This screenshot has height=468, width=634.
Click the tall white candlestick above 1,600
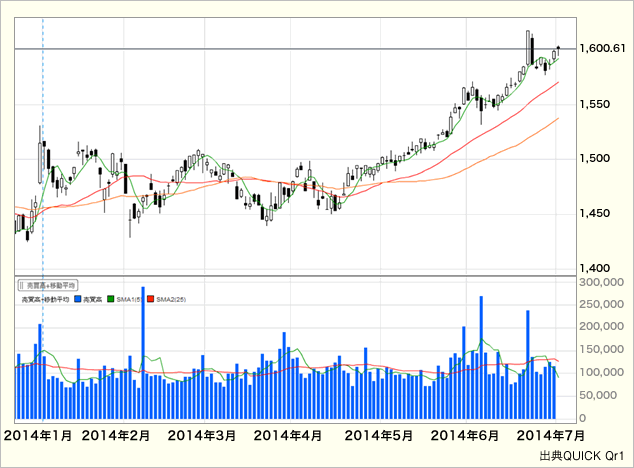pyautogui.click(x=528, y=45)
